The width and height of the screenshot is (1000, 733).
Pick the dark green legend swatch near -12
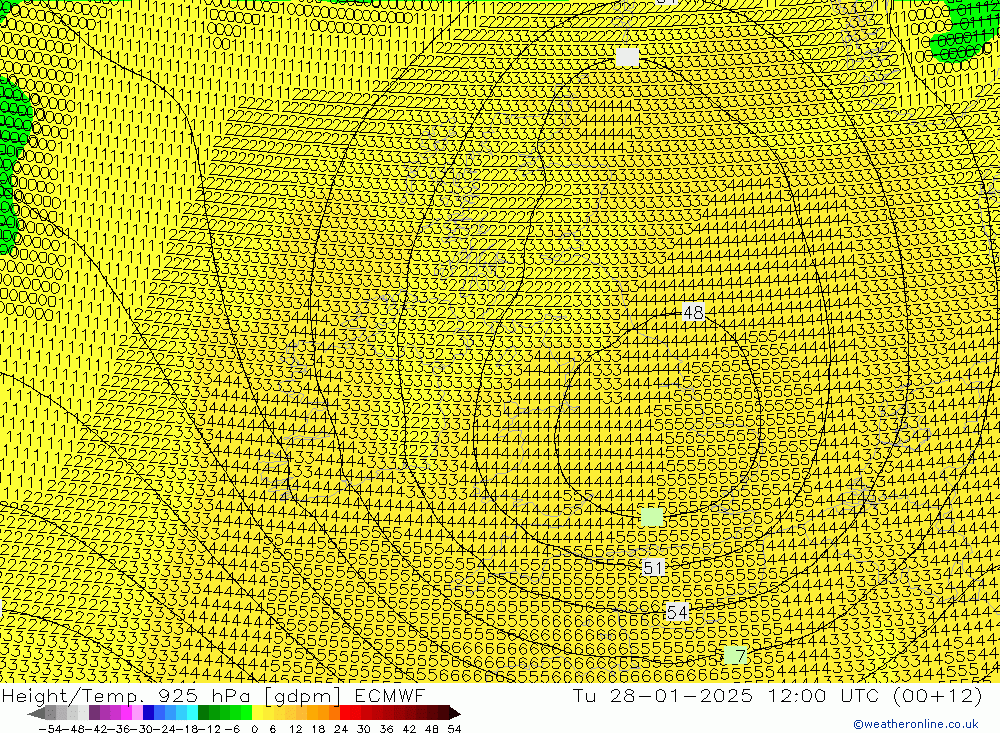coord(203,713)
